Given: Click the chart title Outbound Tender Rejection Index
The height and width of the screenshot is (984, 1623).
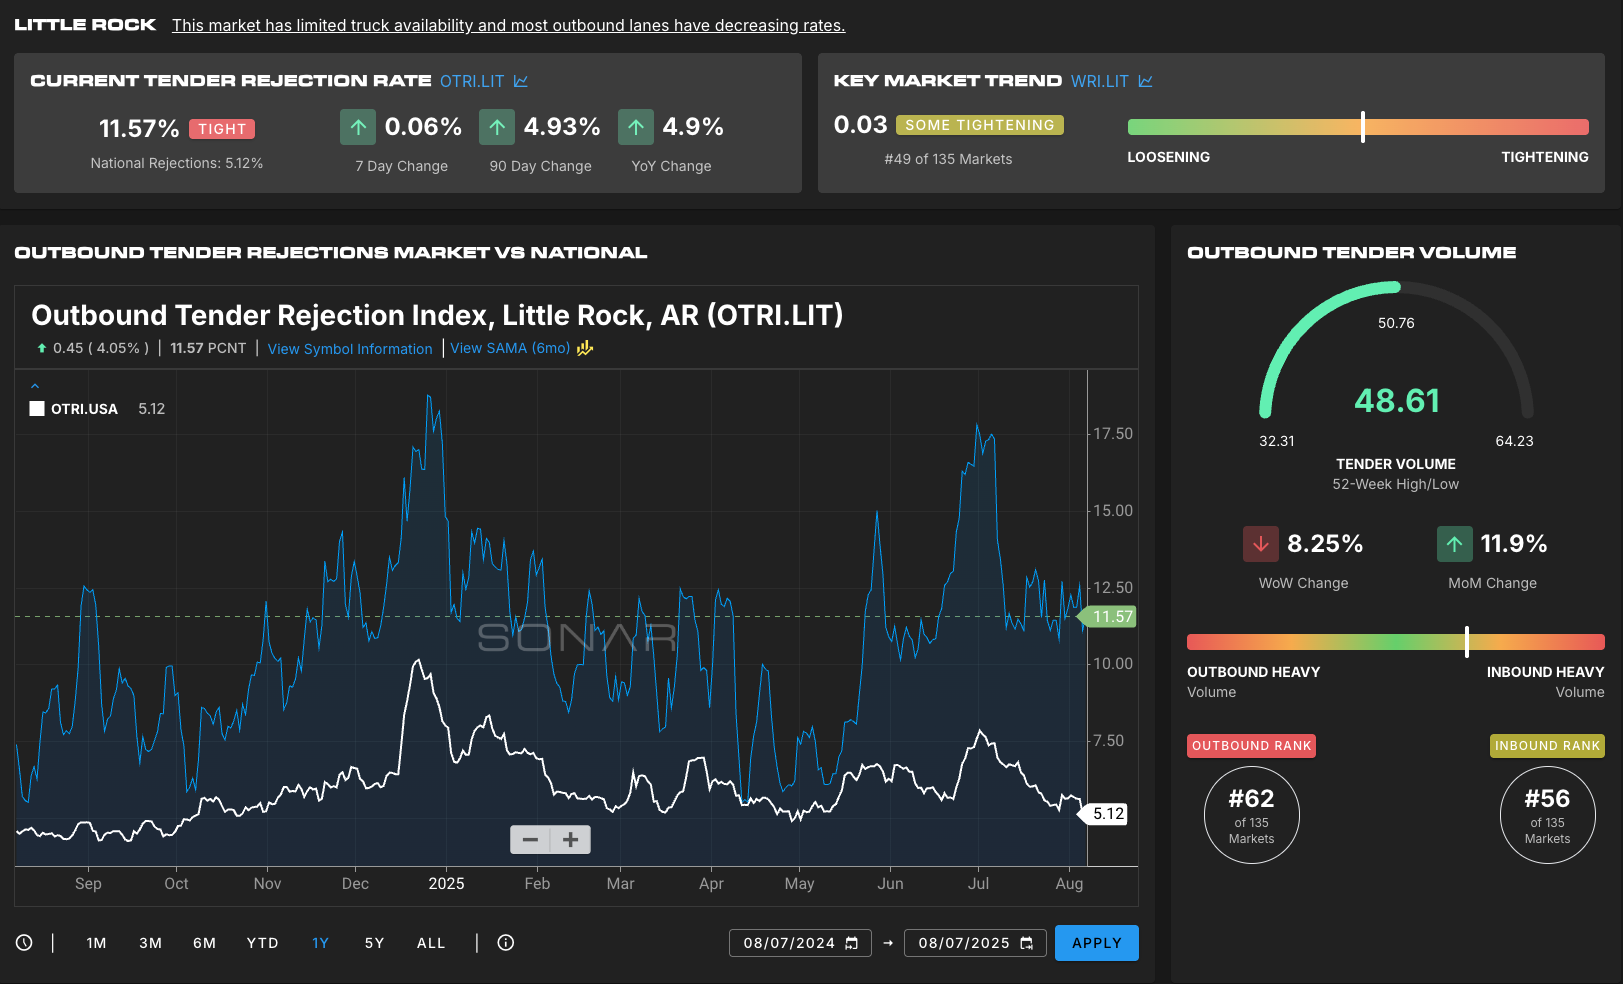Looking at the screenshot, I should (x=437, y=316).
